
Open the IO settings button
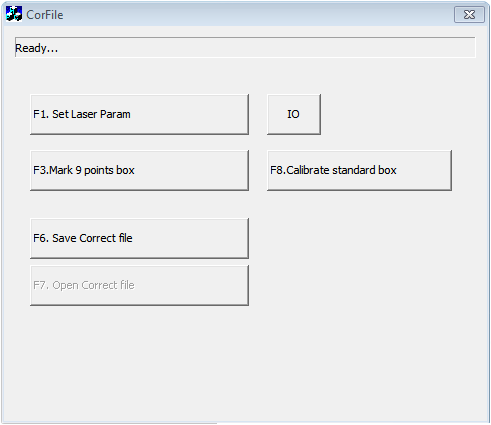pos(294,114)
